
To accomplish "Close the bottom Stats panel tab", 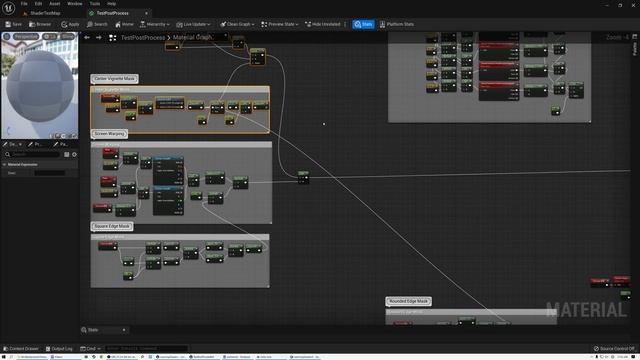I will coord(124,330).
